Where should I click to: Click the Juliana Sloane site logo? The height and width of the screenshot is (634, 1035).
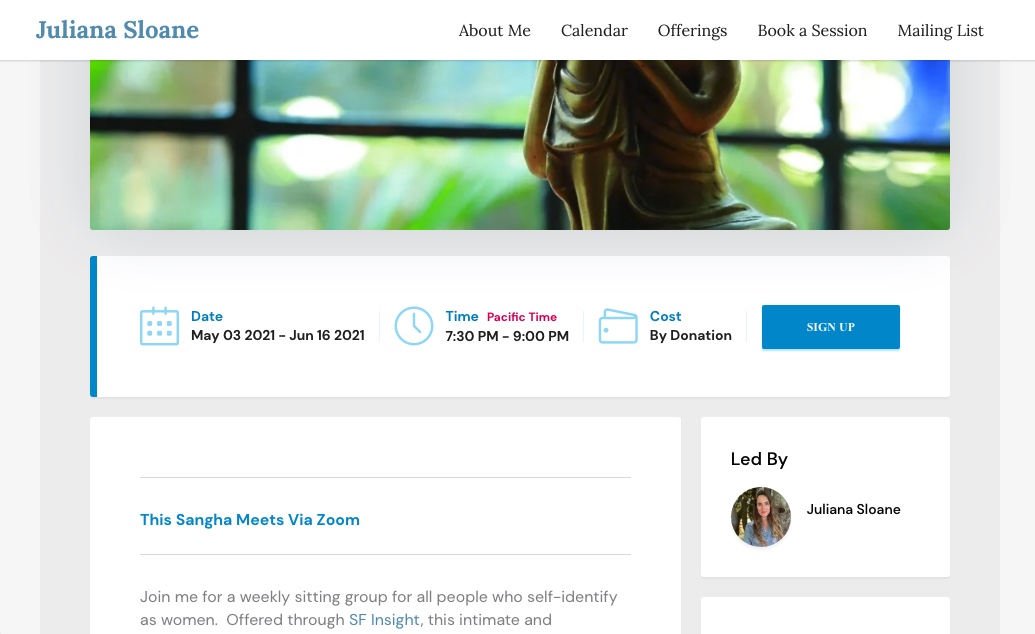click(x=117, y=30)
